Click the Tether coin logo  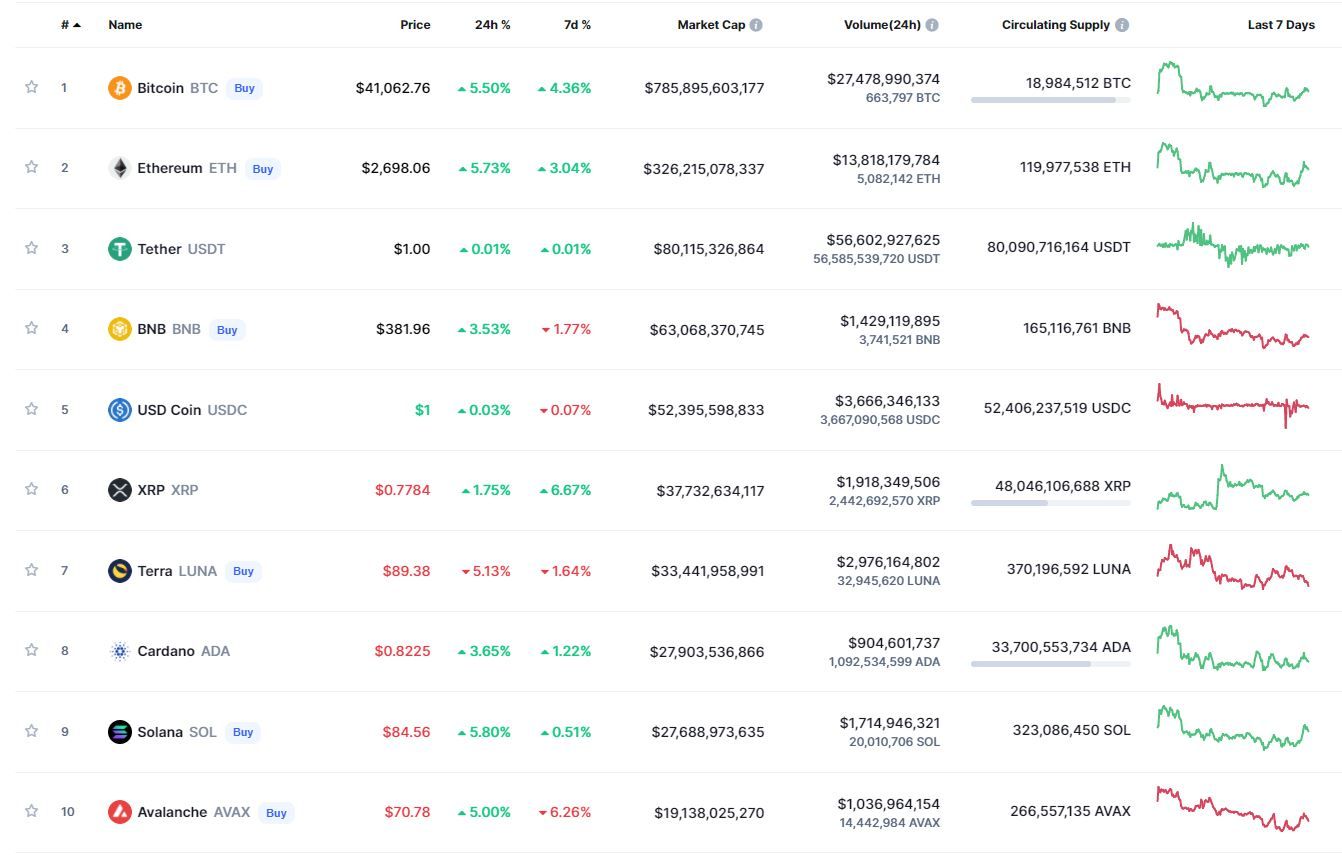click(x=120, y=249)
